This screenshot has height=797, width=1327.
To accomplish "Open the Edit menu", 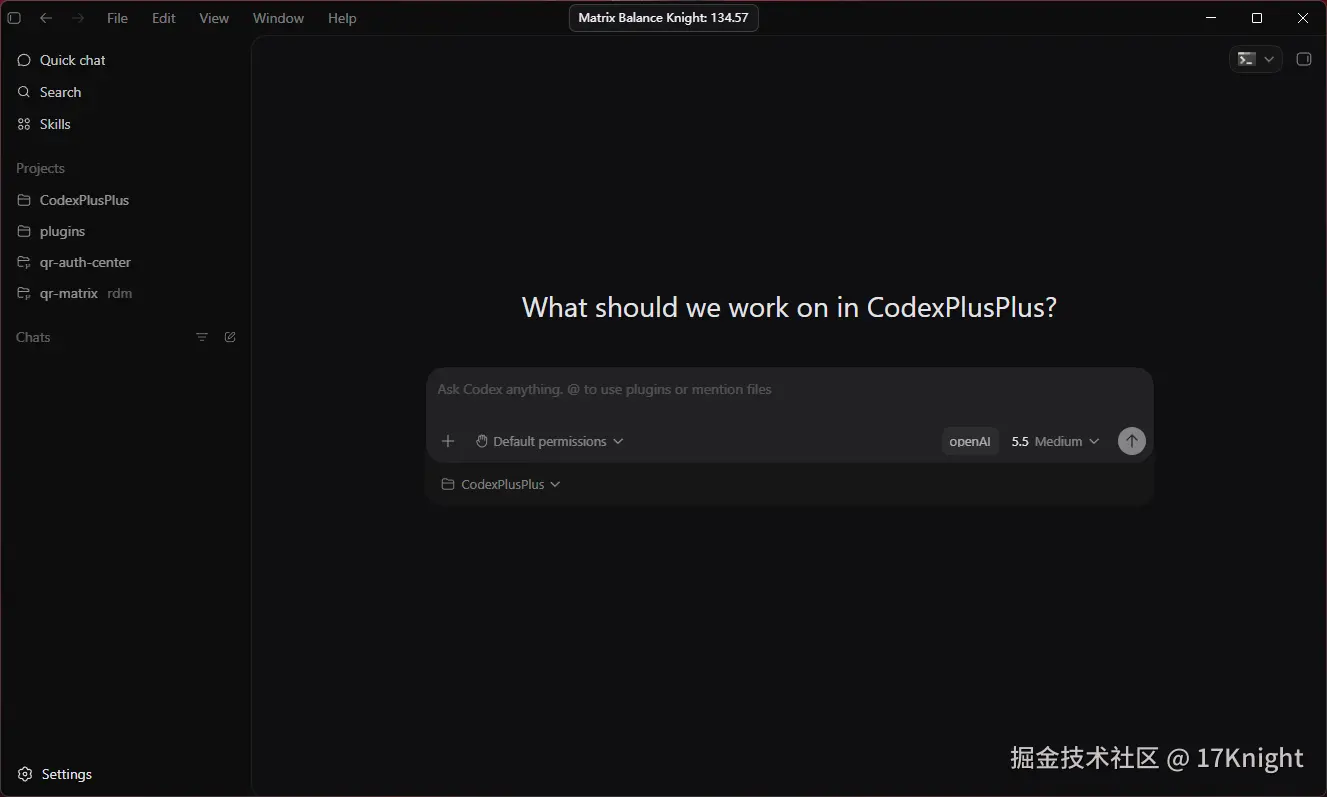I will coord(164,18).
